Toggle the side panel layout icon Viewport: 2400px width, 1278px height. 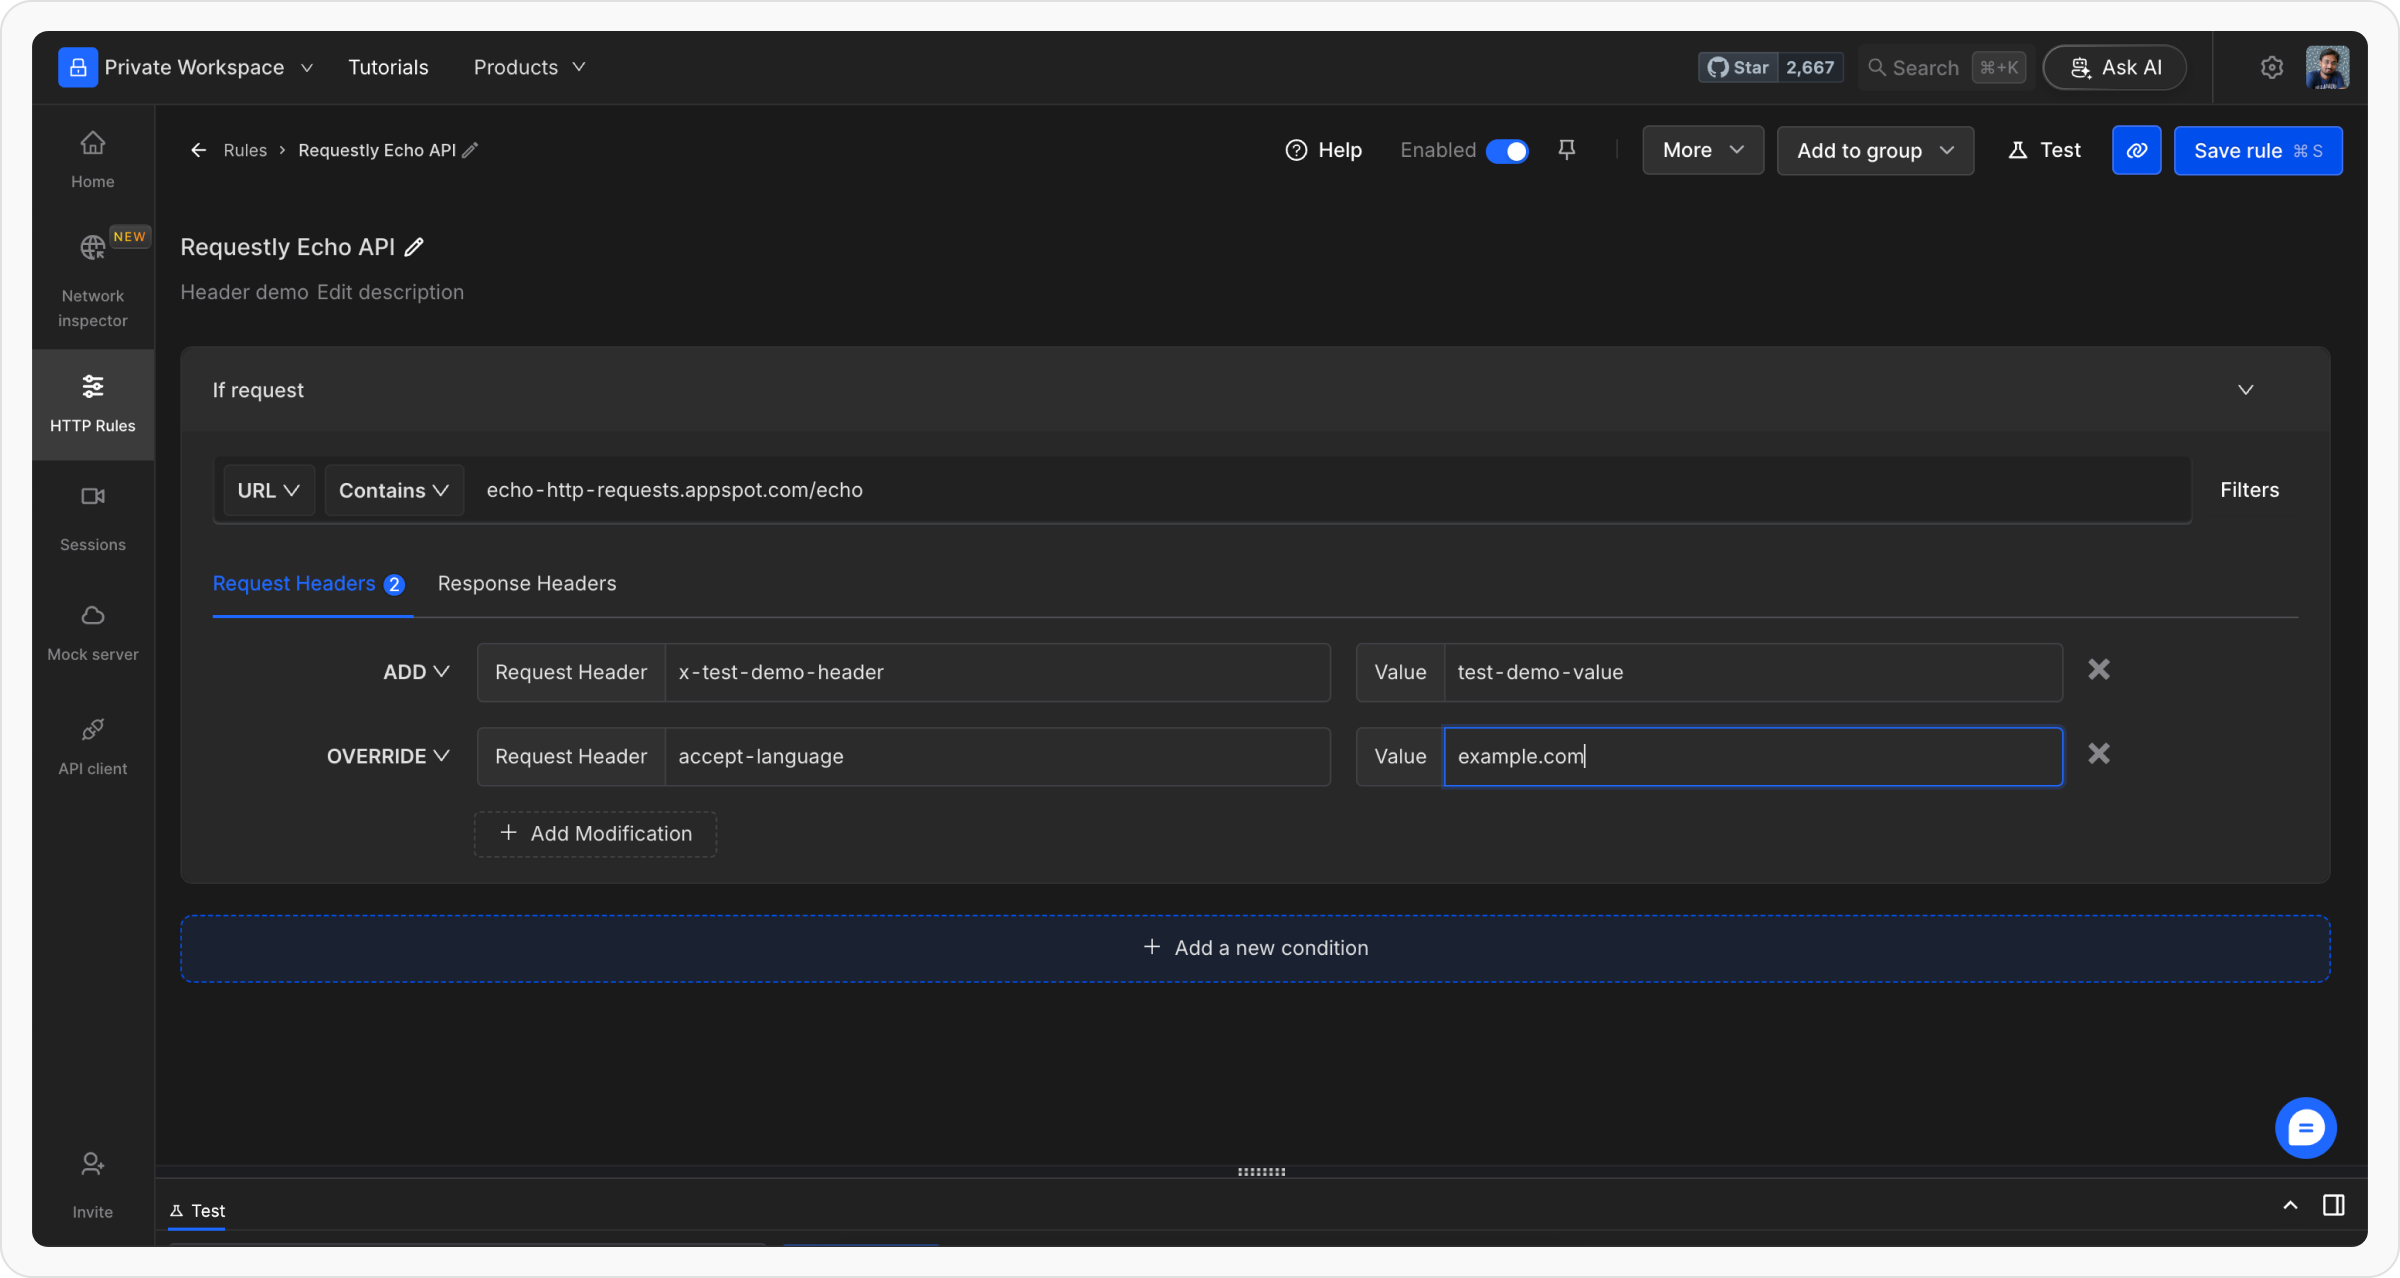coord(2333,1205)
